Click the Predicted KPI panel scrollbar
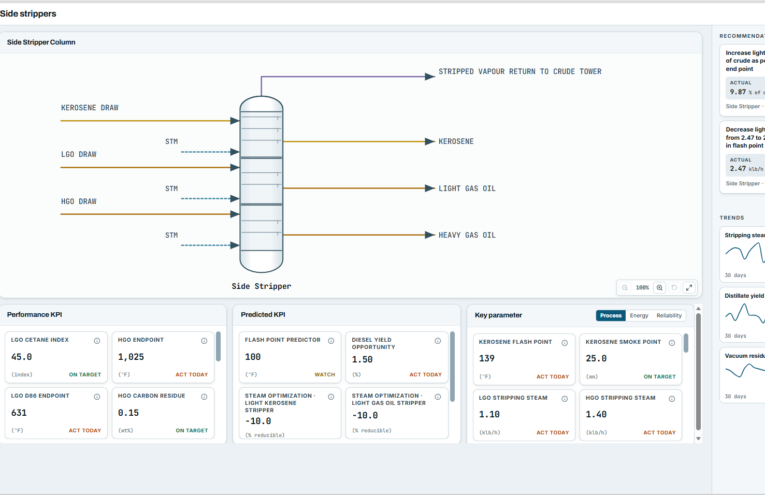The width and height of the screenshot is (765, 495). [x=452, y=366]
